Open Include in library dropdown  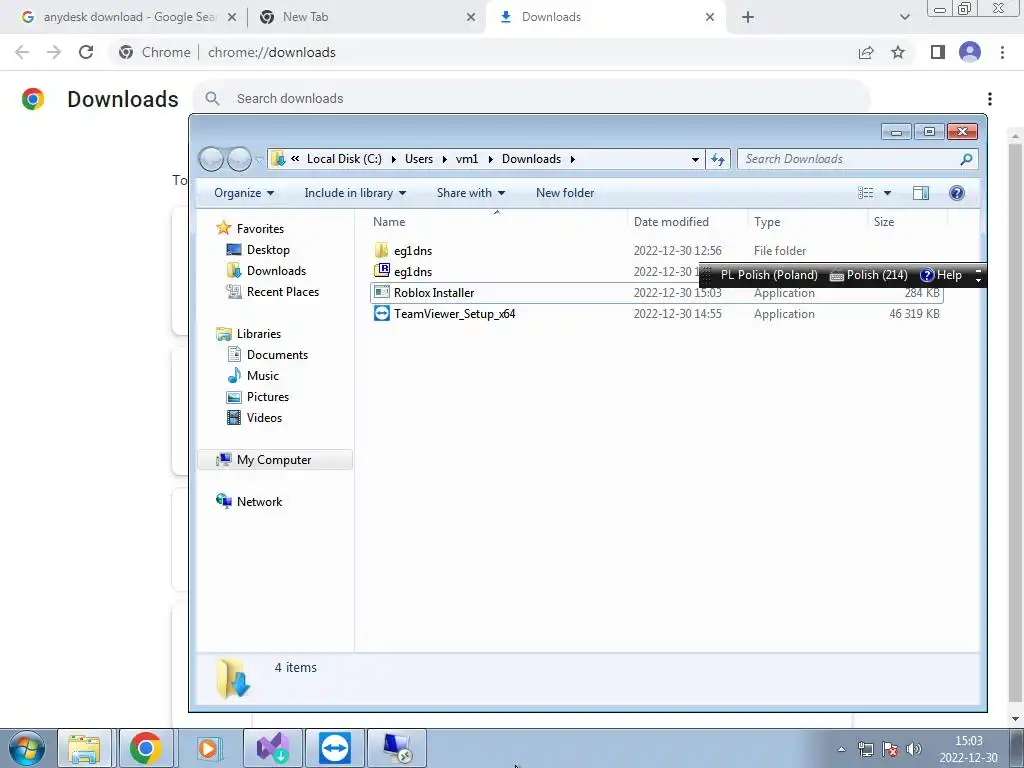point(355,193)
